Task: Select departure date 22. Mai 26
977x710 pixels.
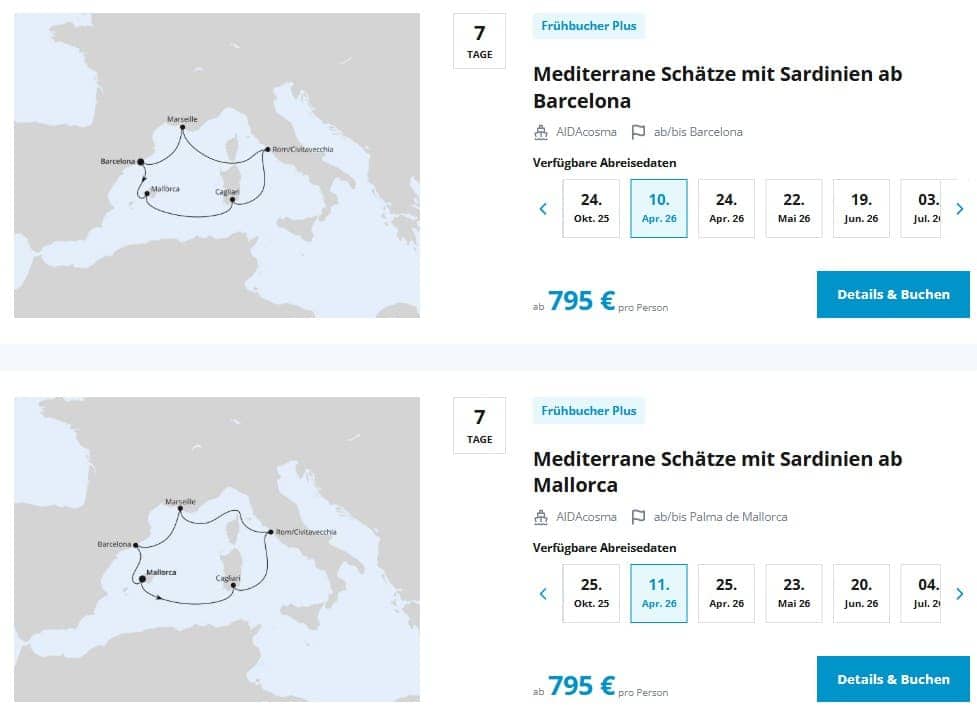Action: point(794,208)
